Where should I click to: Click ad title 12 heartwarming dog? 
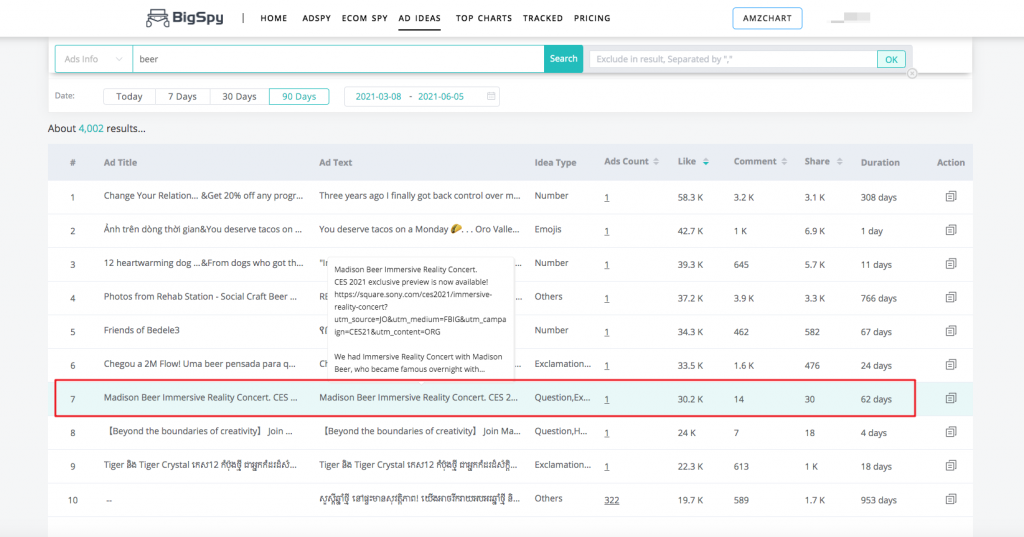coord(203,263)
